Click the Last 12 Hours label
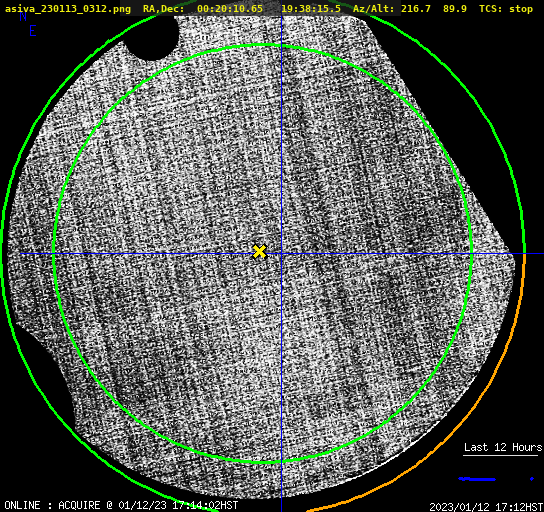Viewport: 544px width, 512px height. tap(503, 447)
